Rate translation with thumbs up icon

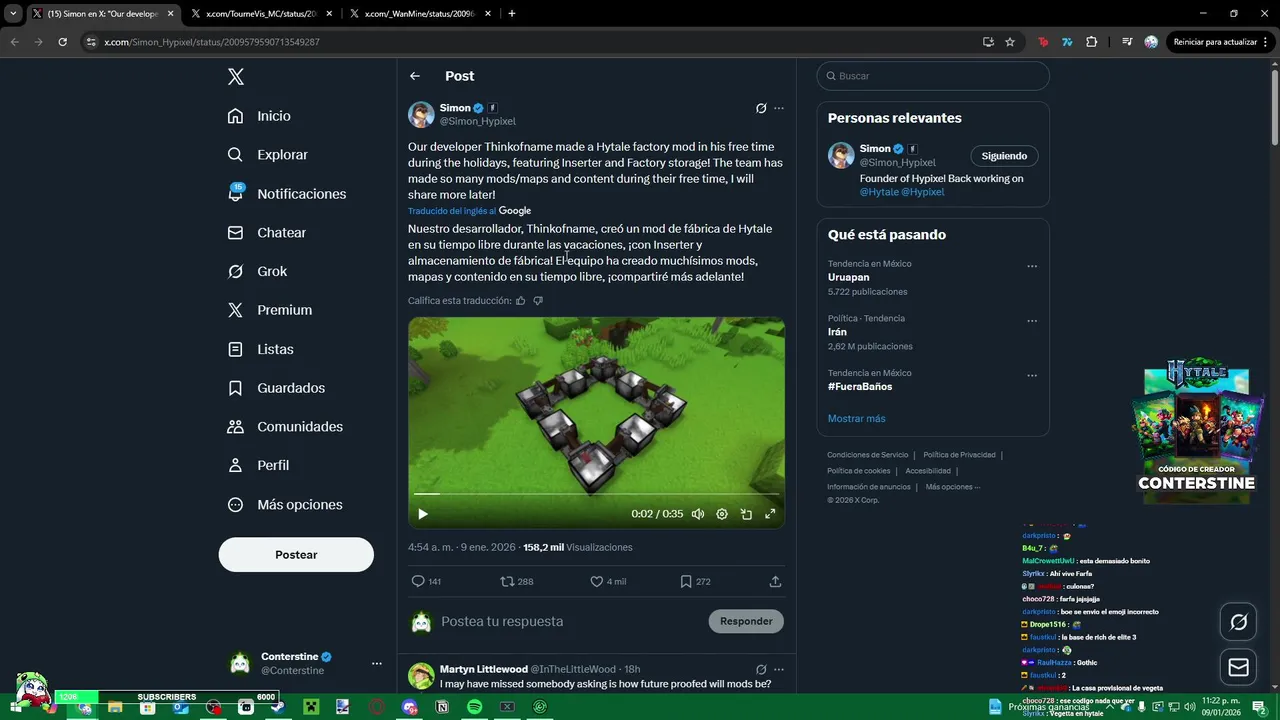coord(521,301)
